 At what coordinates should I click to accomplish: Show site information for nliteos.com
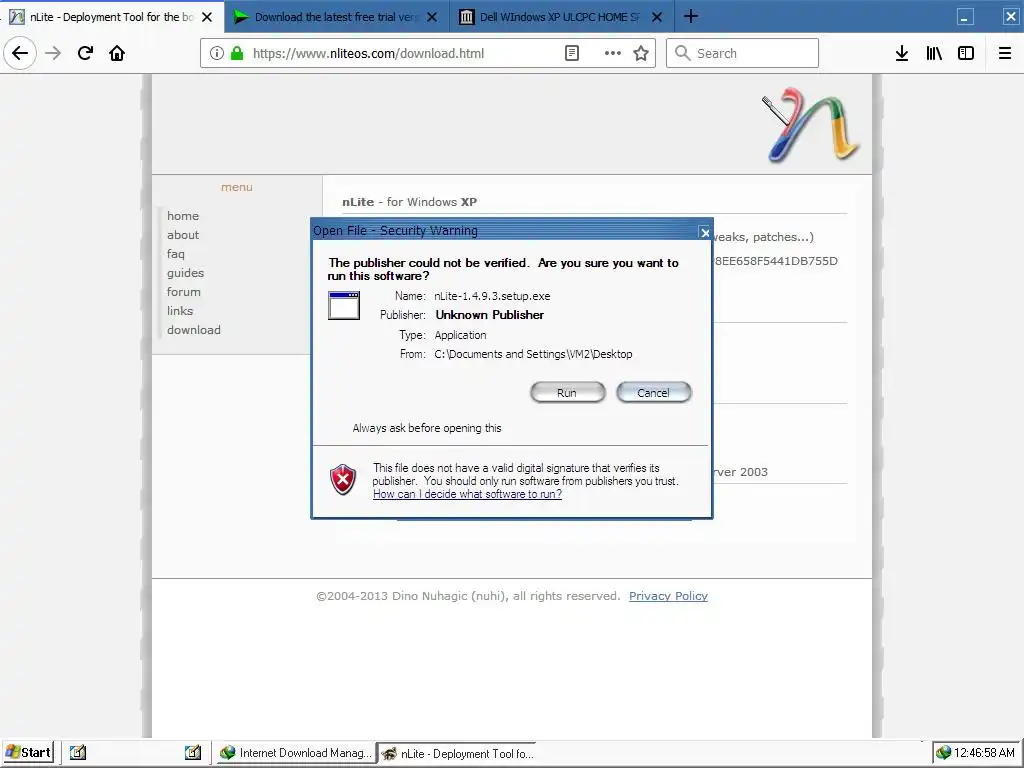(x=217, y=53)
